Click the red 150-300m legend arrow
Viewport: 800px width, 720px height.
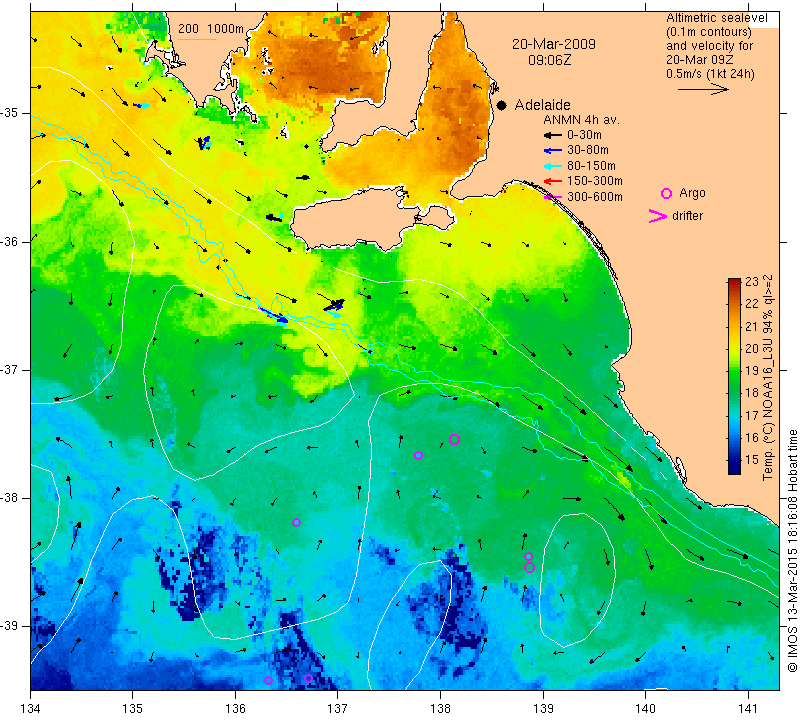click(553, 181)
